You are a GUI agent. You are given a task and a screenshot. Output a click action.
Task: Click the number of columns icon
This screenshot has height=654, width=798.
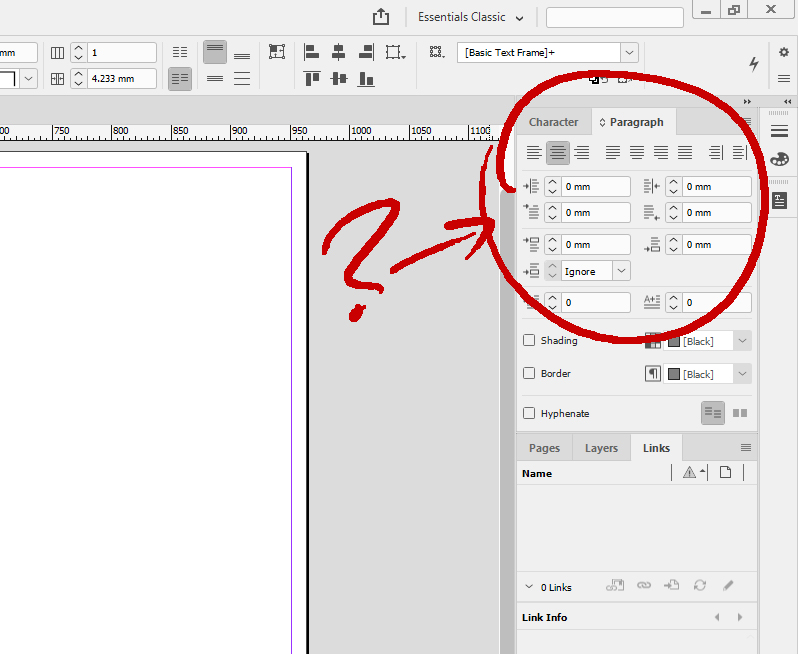click(x=58, y=52)
